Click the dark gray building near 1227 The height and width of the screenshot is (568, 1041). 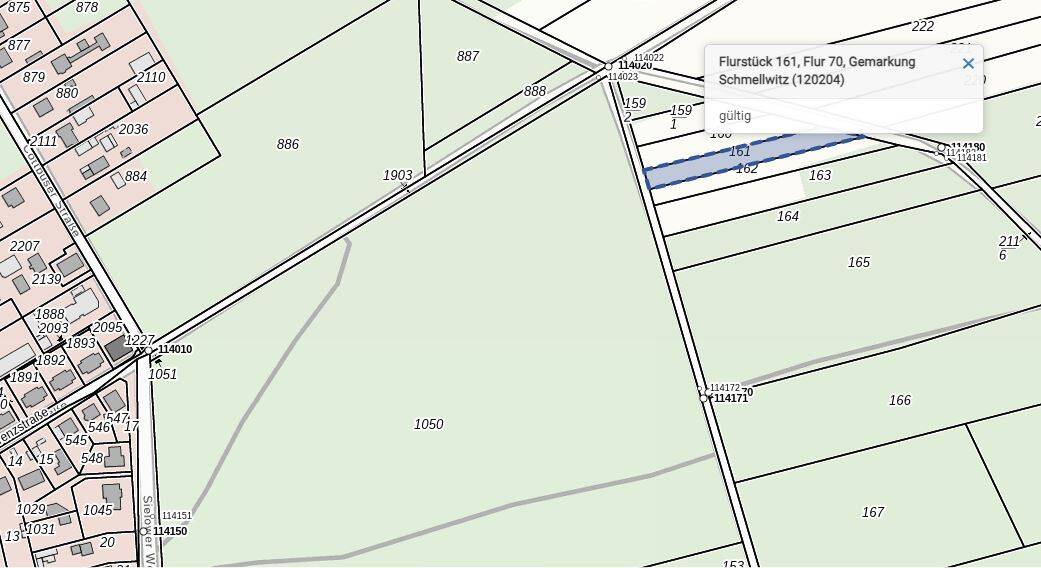pyautogui.click(x=119, y=348)
